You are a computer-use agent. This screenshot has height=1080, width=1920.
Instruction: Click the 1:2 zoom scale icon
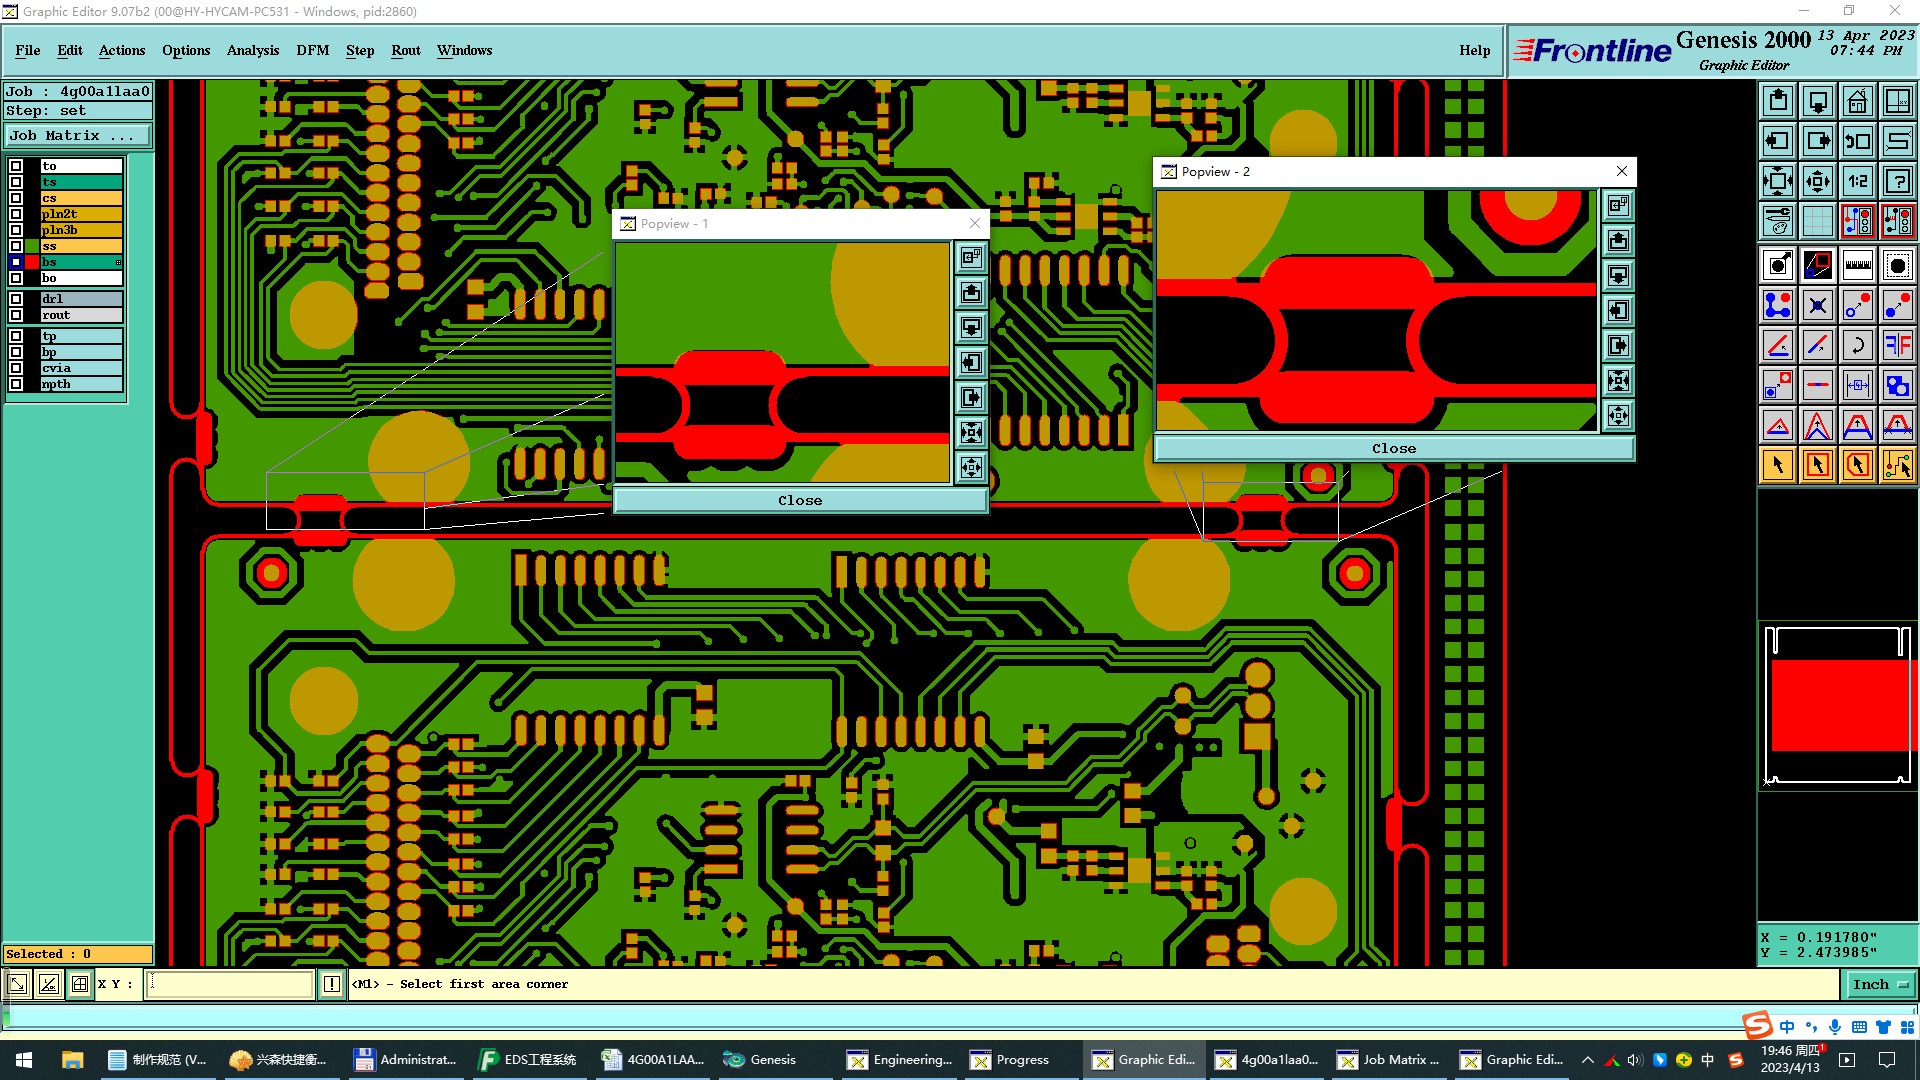(1858, 181)
